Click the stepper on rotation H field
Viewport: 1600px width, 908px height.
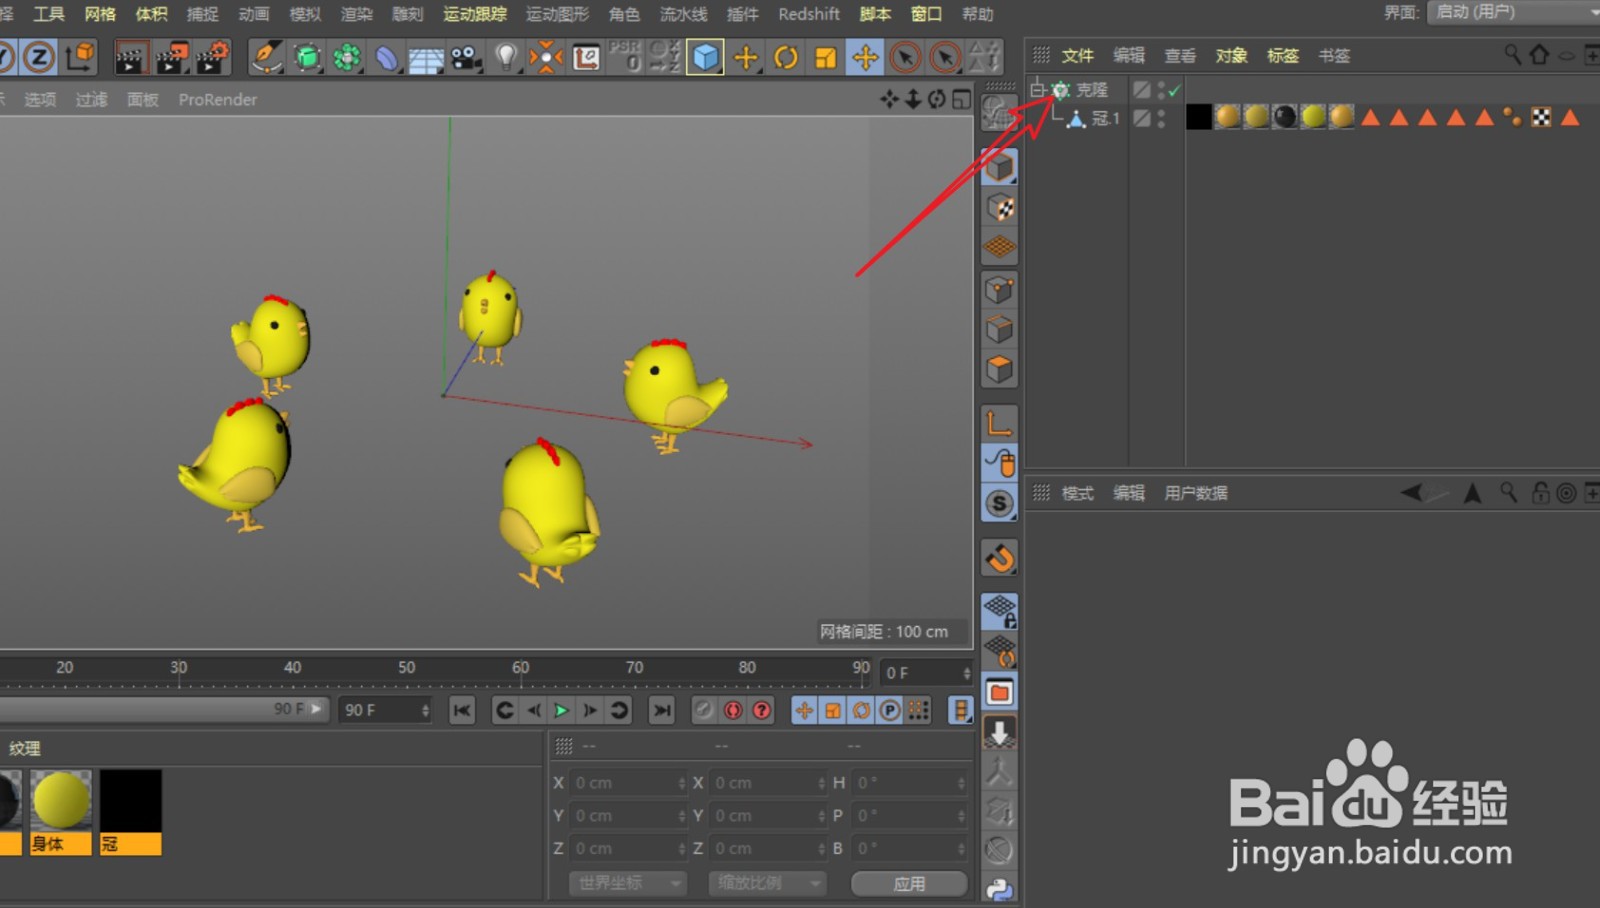click(962, 783)
